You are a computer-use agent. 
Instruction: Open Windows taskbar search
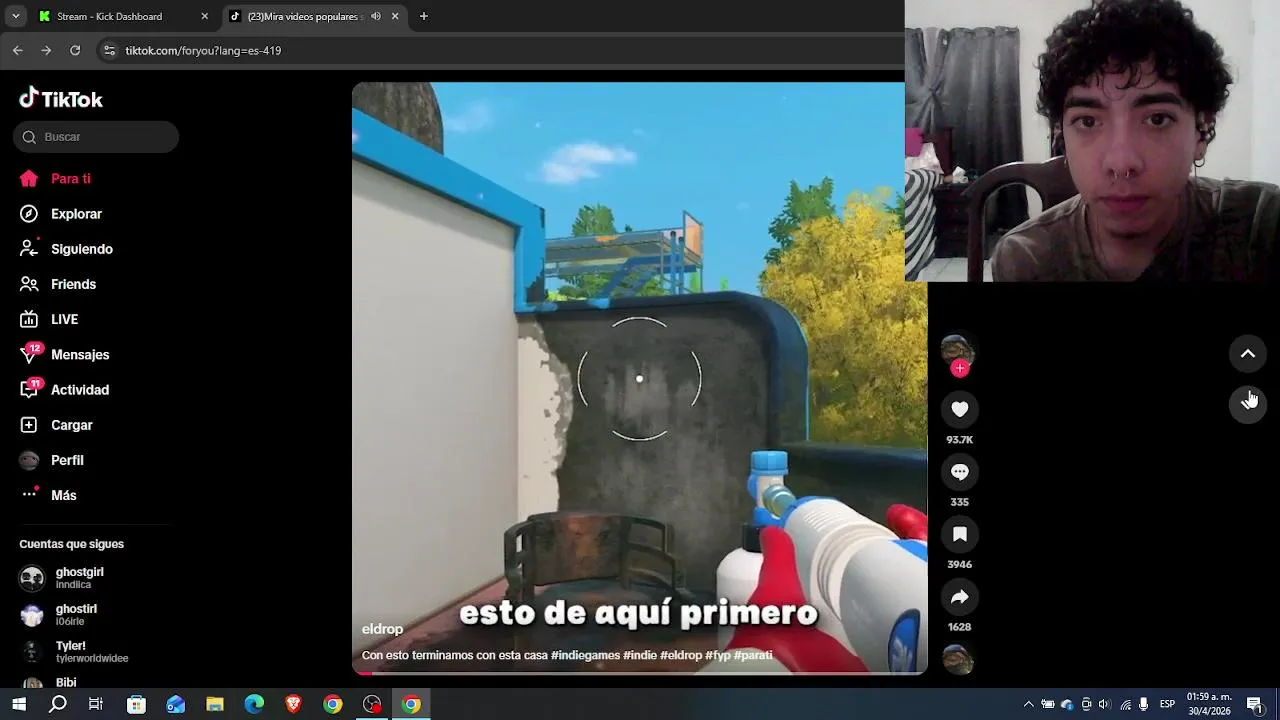click(x=58, y=704)
